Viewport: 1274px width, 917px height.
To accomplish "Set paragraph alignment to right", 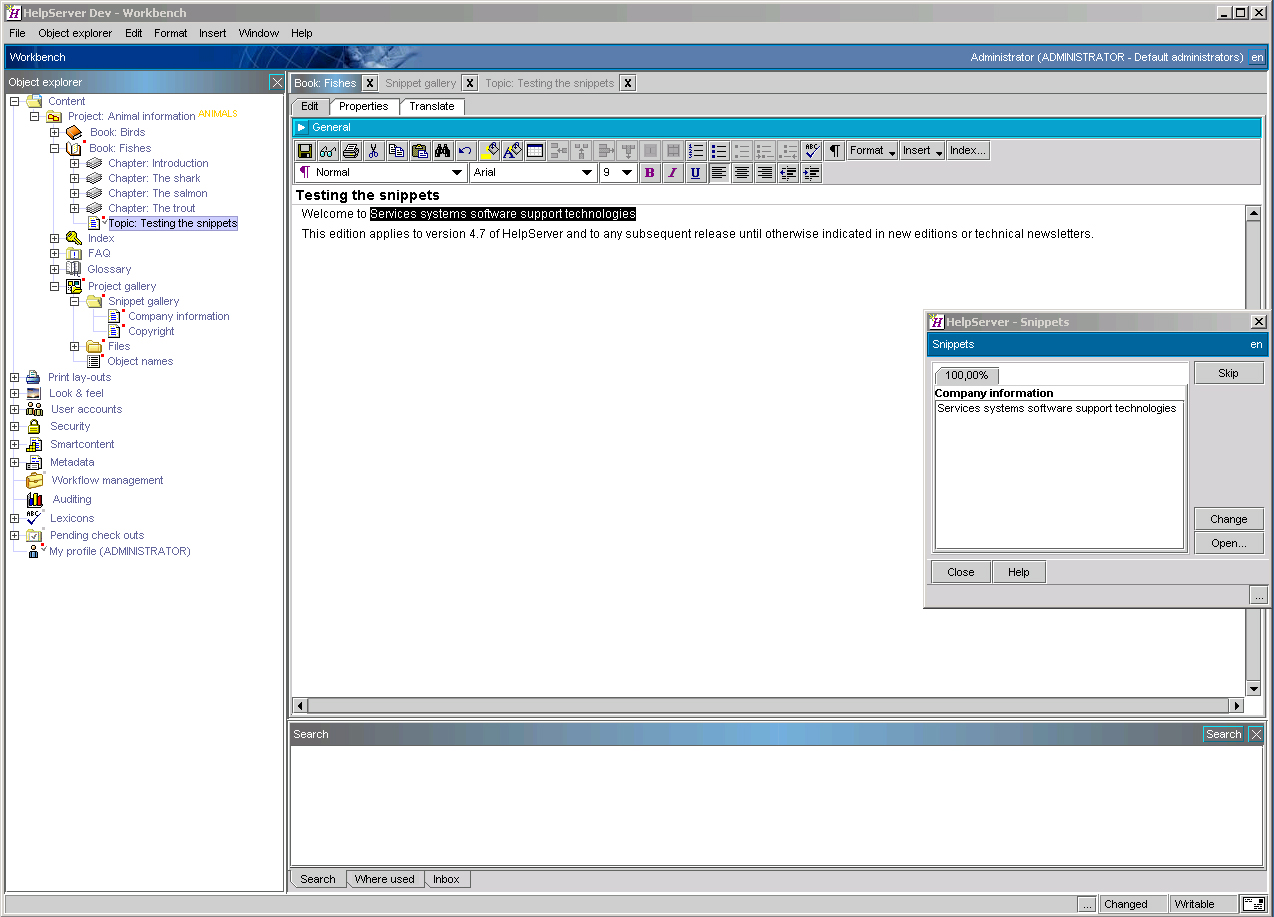I will [765, 173].
